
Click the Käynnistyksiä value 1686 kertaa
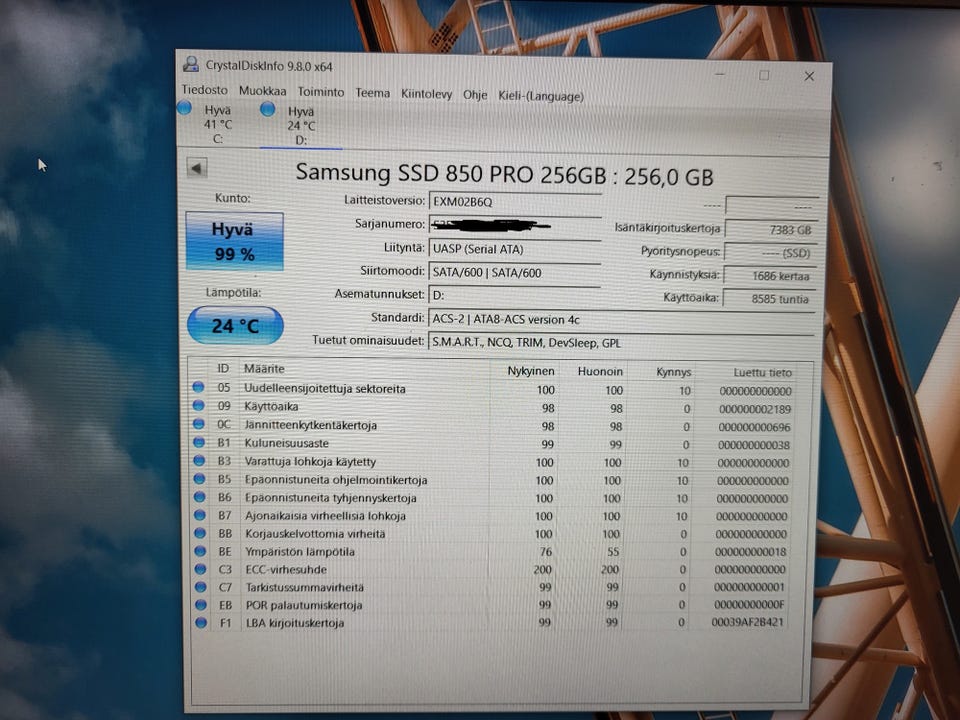click(770, 276)
